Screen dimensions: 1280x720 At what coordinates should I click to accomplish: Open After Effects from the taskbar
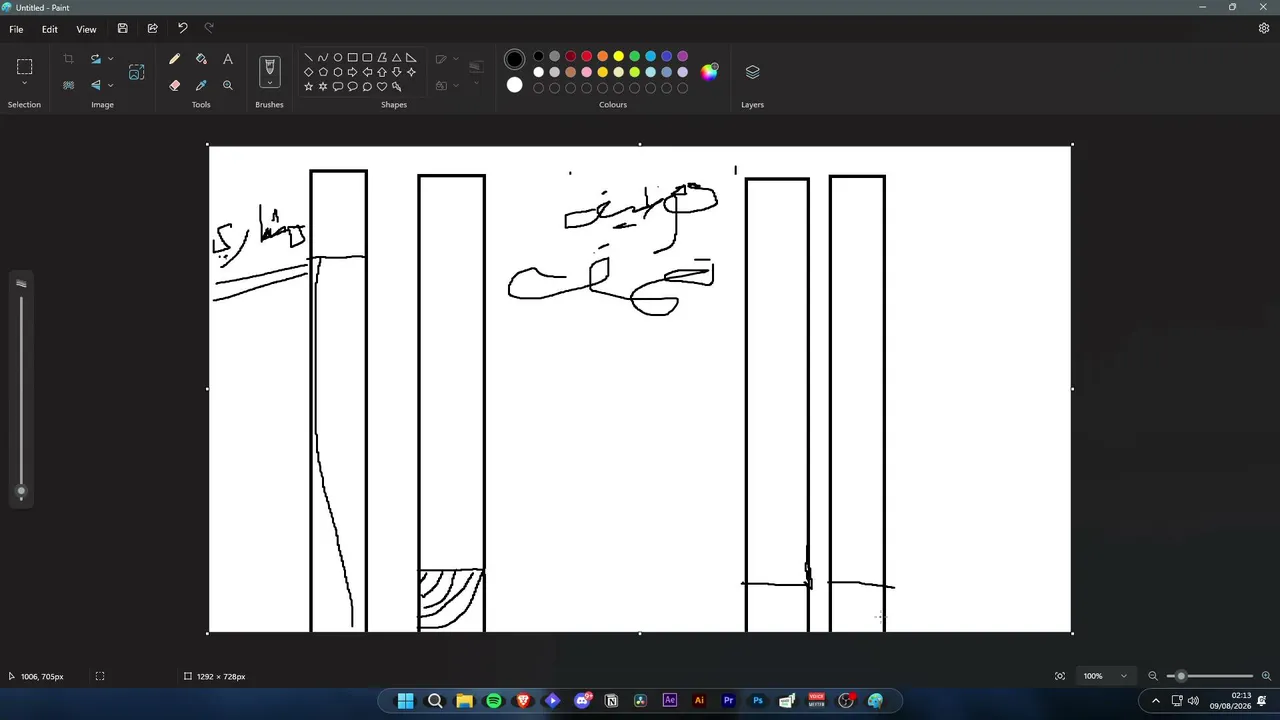pos(670,701)
